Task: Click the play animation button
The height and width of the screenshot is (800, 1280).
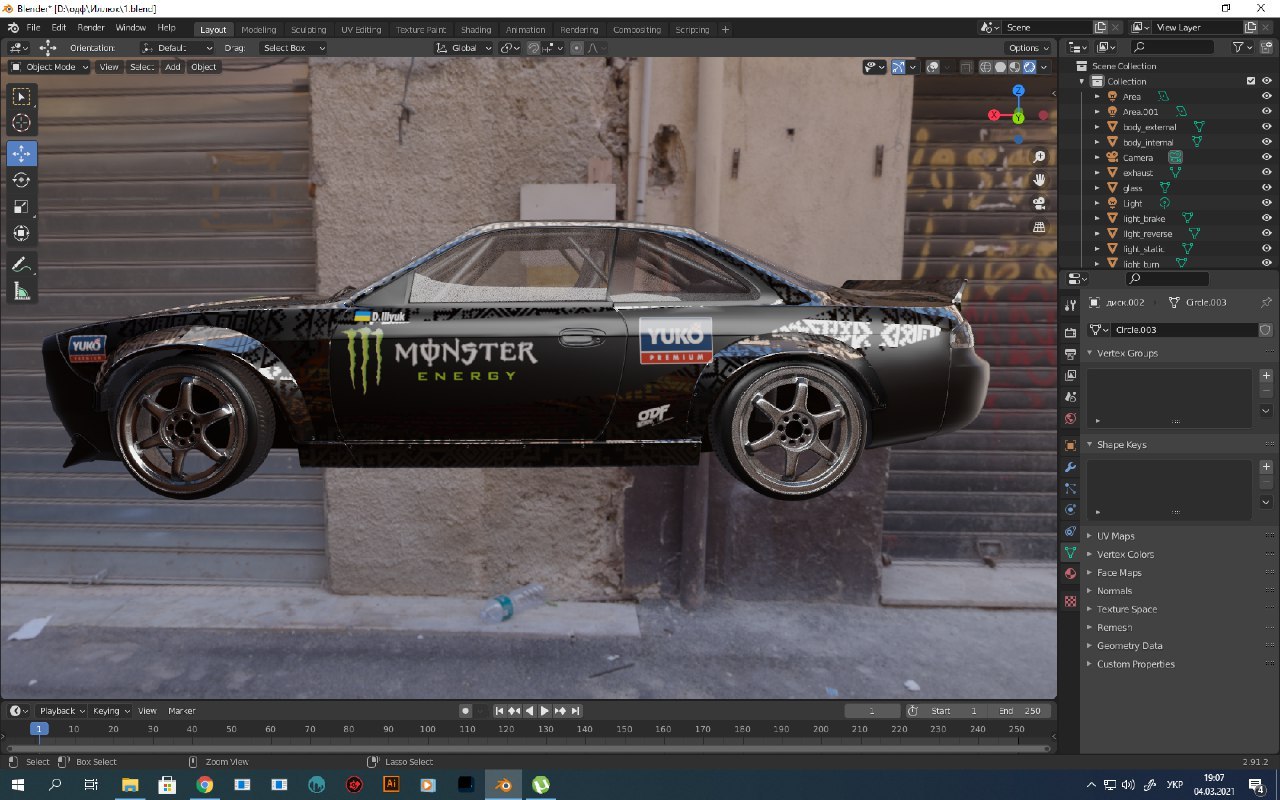Action: click(545, 711)
